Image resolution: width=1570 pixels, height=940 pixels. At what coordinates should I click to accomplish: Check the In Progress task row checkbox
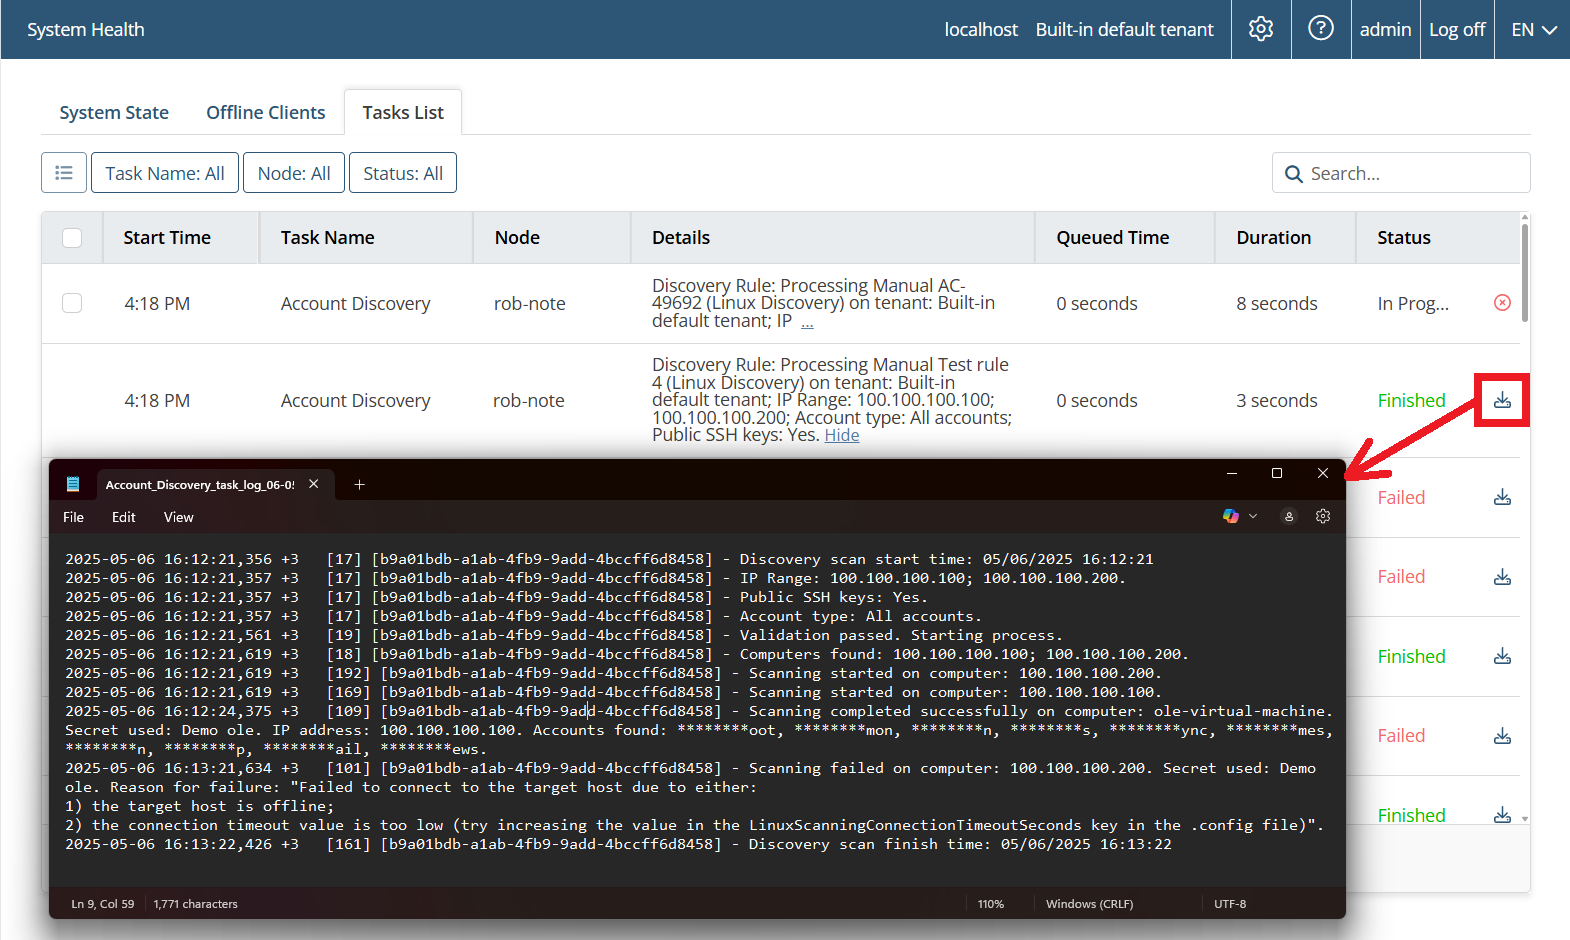(72, 302)
